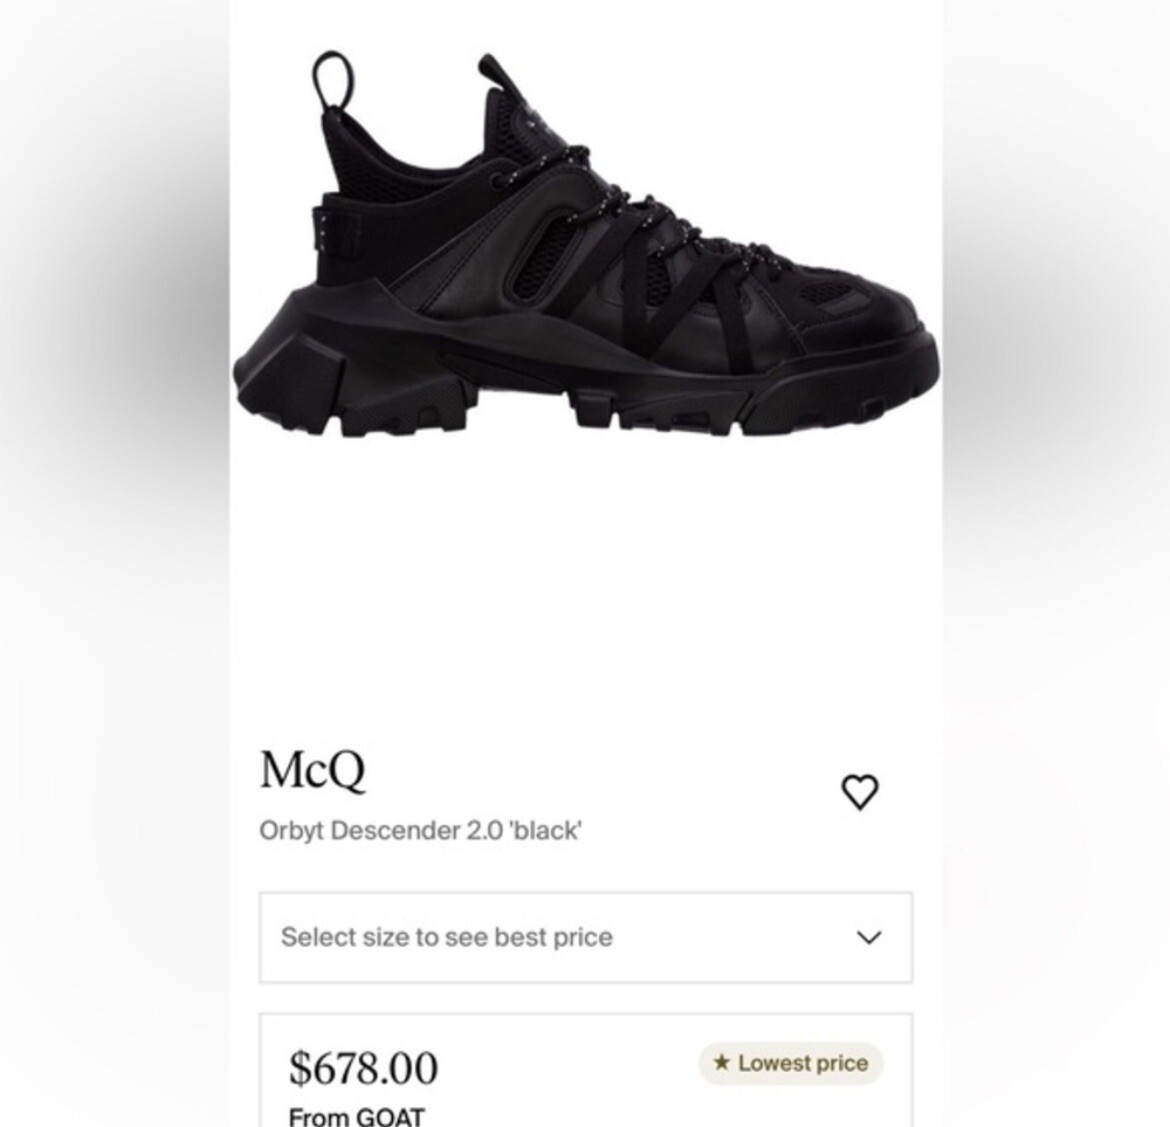Screen dimensions: 1170x1127
Task: Click the product title Orbyt Descender 2.0
Action: pyautogui.click(x=421, y=829)
